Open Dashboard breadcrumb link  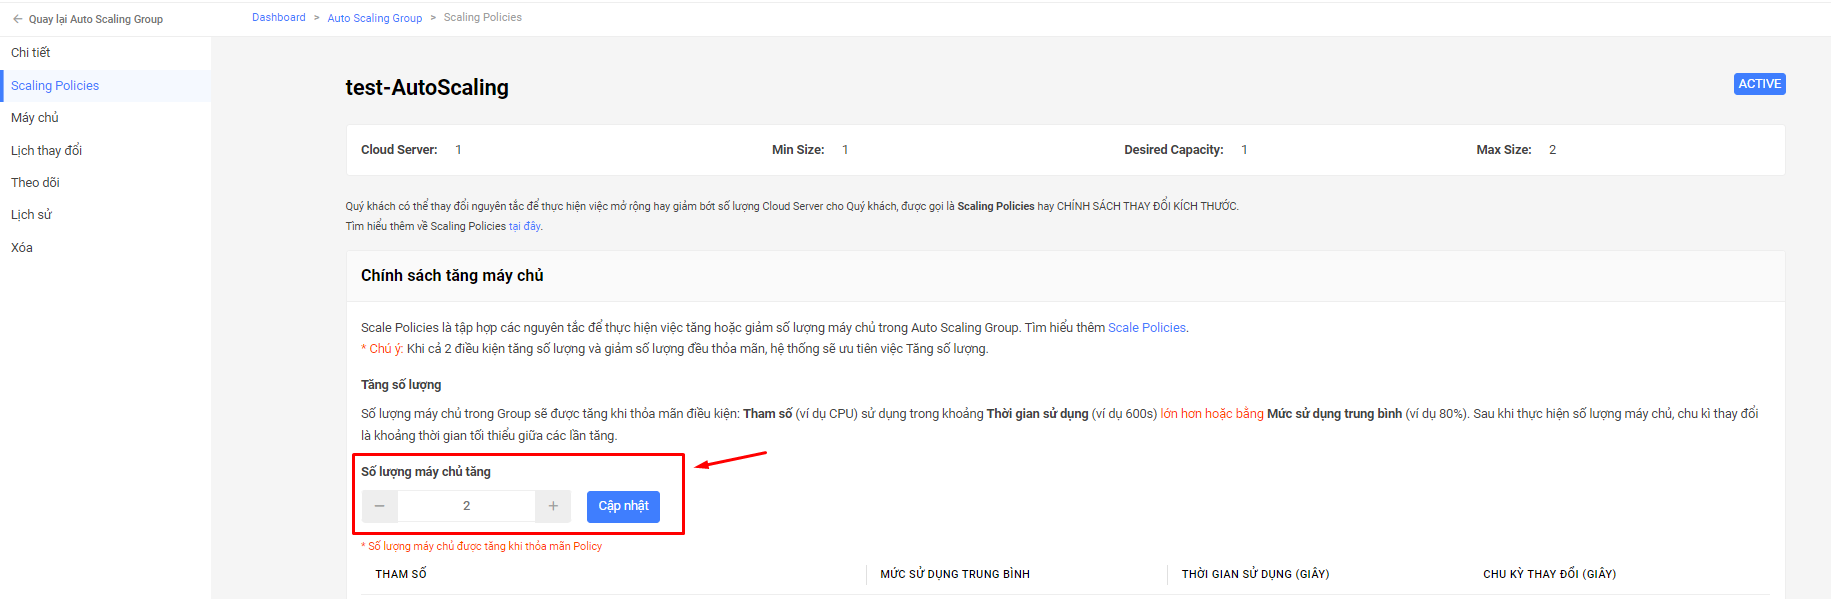tap(279, 17)
